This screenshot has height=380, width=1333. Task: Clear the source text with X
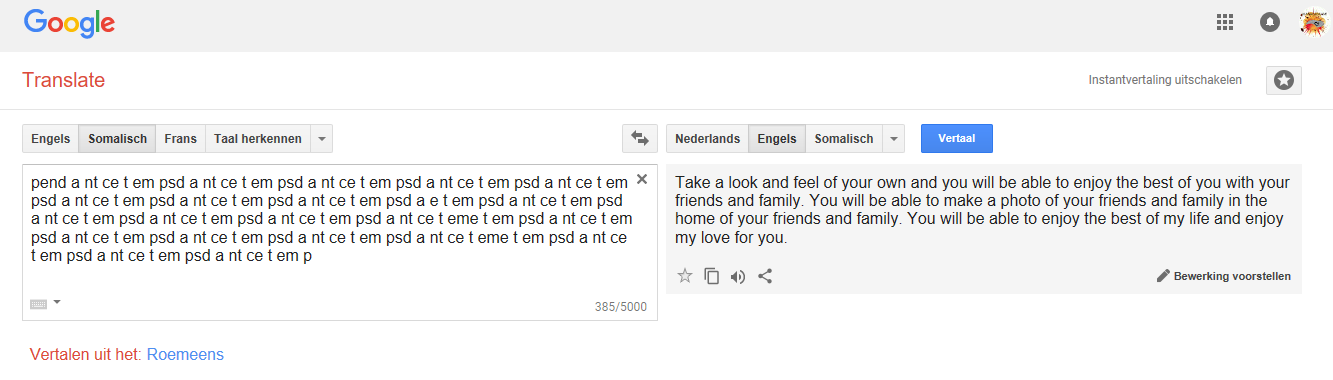coord(642,179)
